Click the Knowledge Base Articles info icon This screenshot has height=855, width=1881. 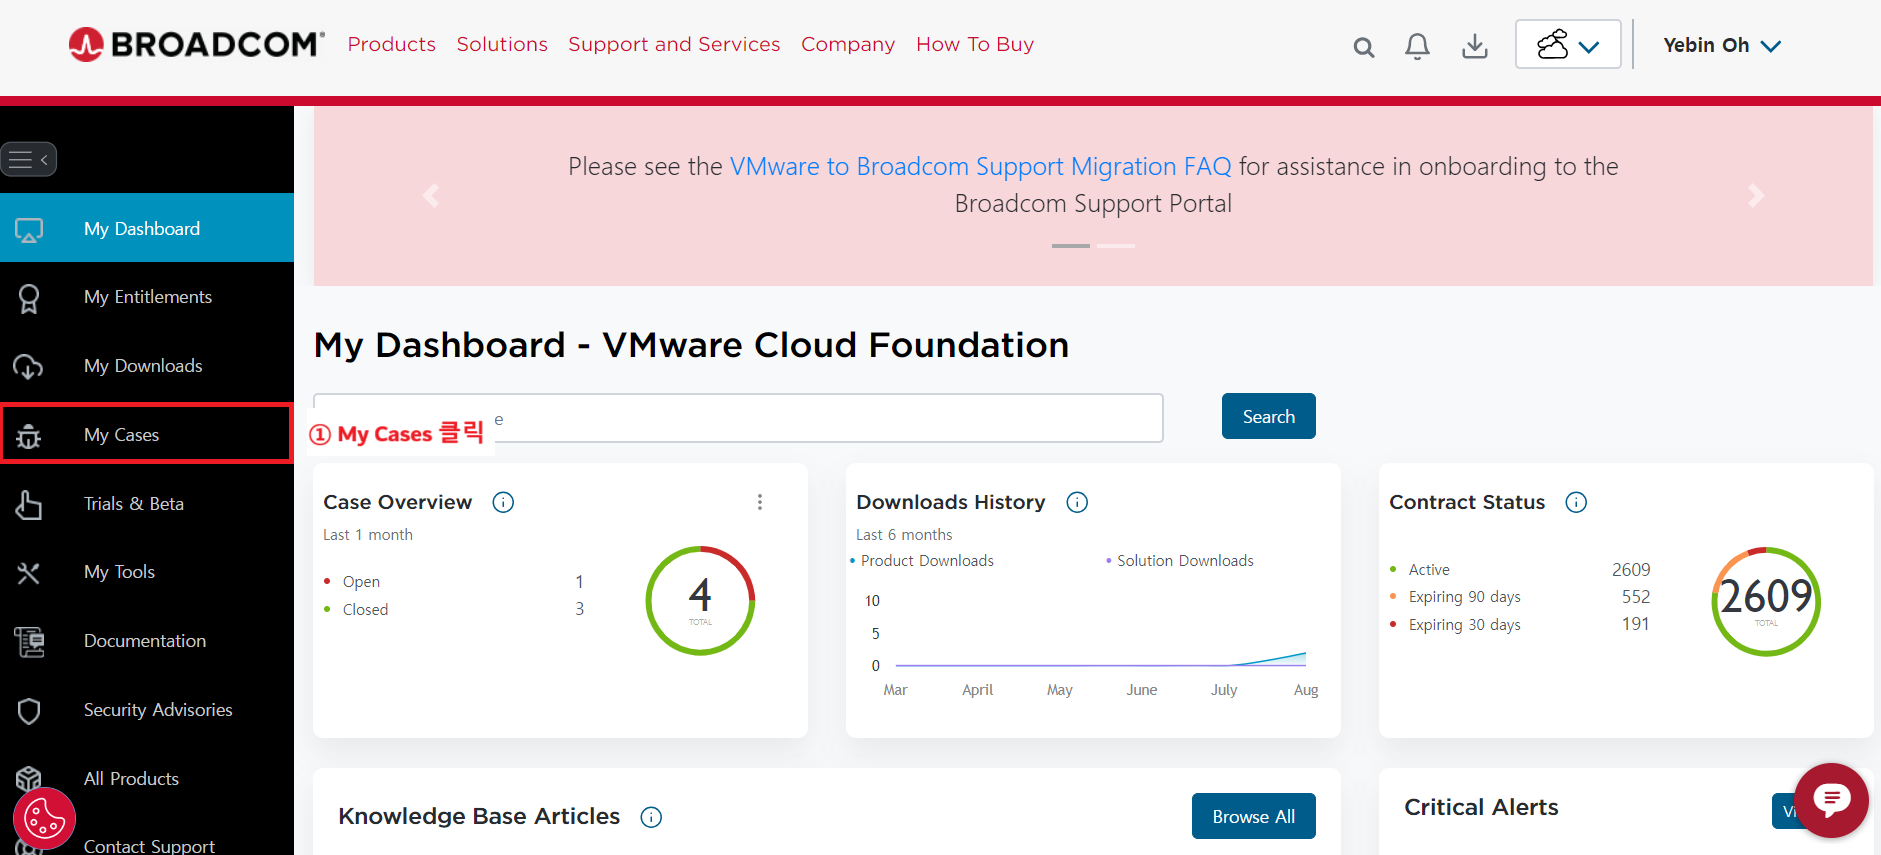point(651,817)
